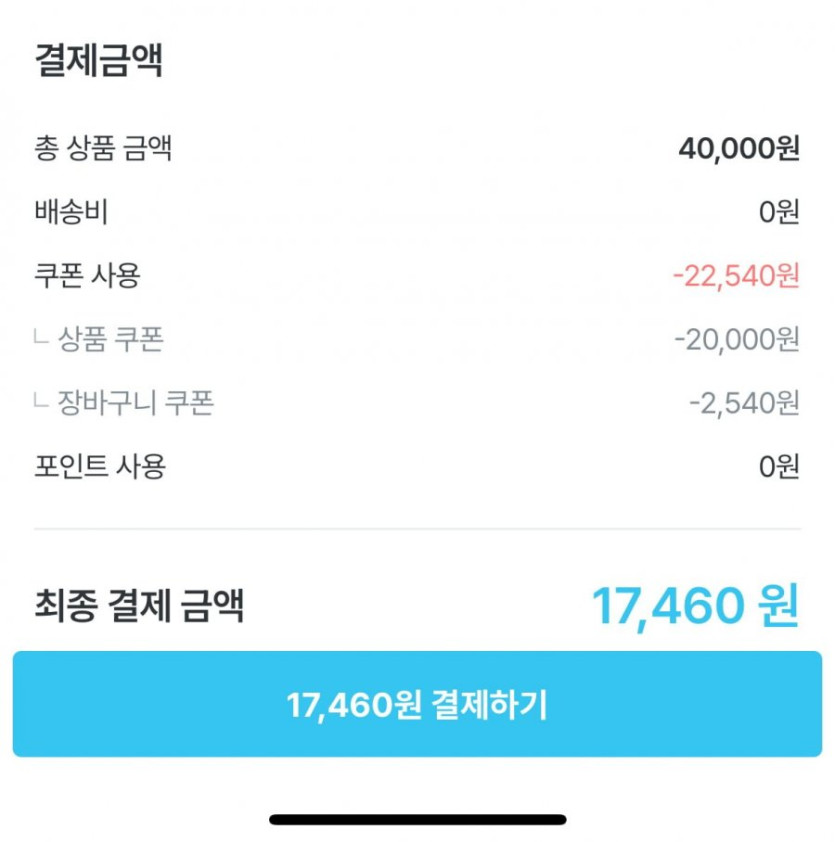Click the indent marker before 장바구니 쿠폰
835x842 pixels.
[41, 403]
